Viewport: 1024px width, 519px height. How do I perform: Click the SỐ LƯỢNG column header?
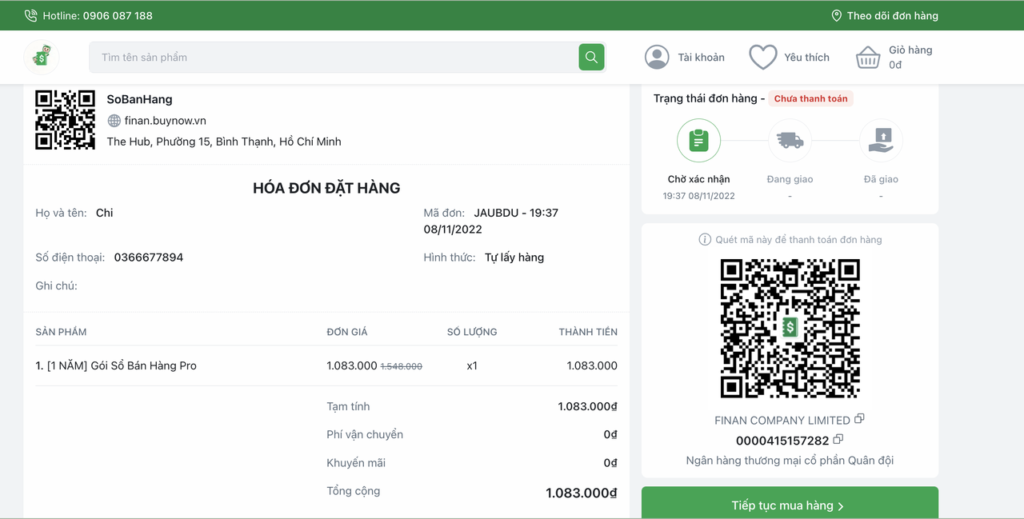pos(472,332)
